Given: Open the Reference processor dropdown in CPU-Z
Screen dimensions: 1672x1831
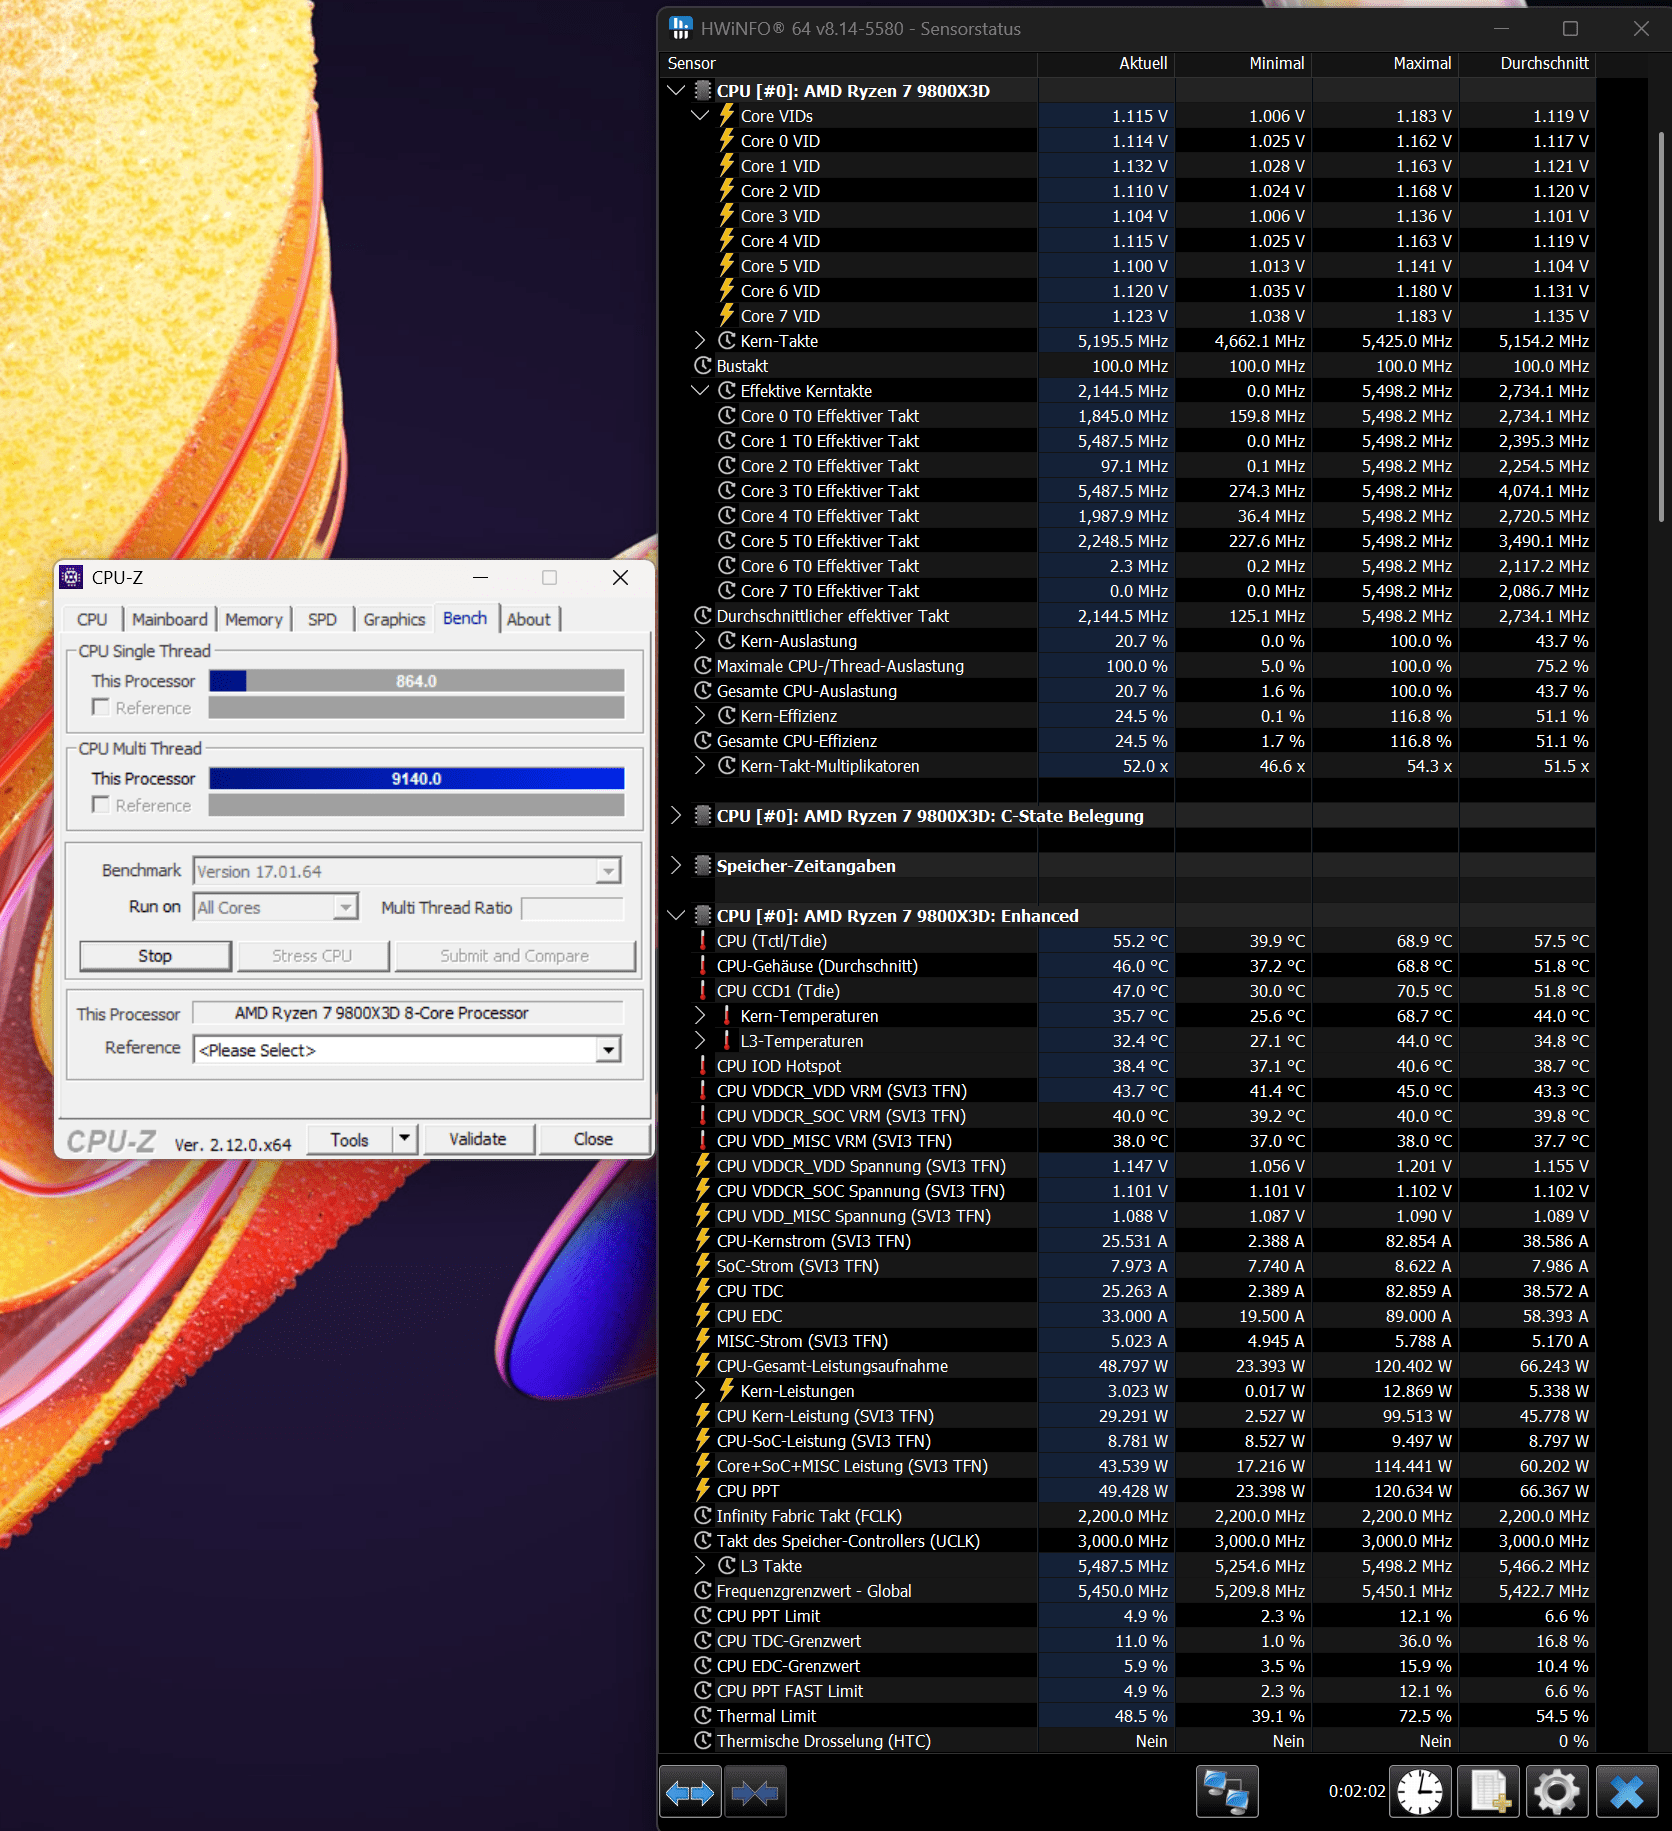Looking at the screenshot, I should [x=608, y=1050].
